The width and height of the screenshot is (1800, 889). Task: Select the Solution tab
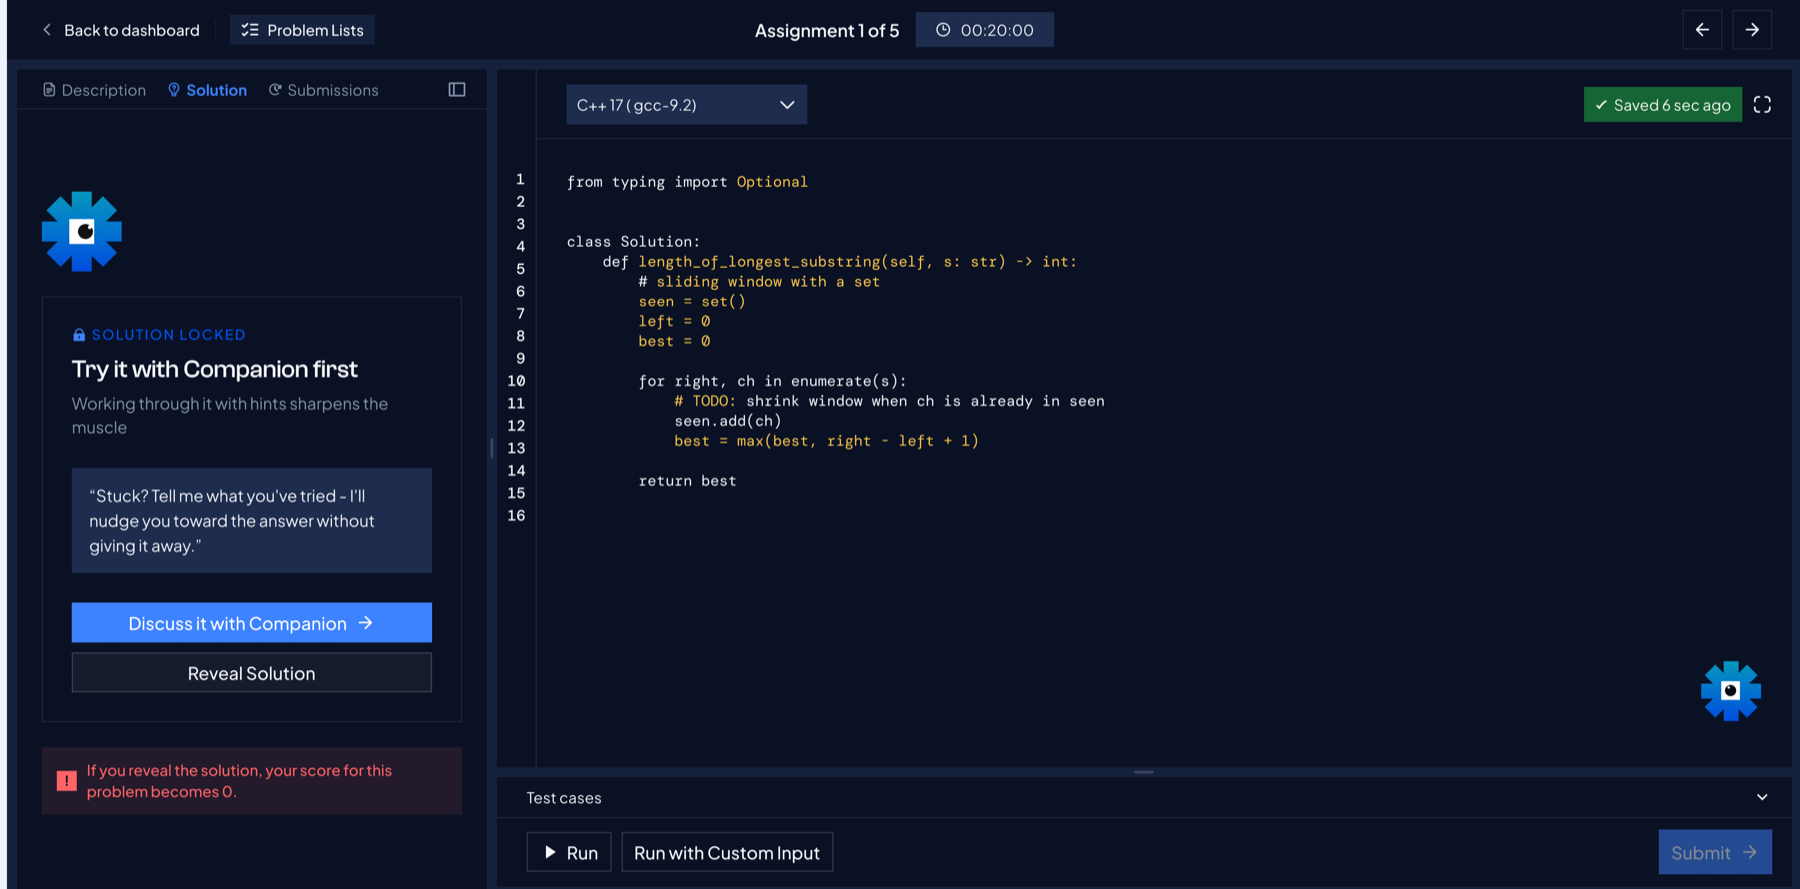pyautogui.click(x=207, y=90)
